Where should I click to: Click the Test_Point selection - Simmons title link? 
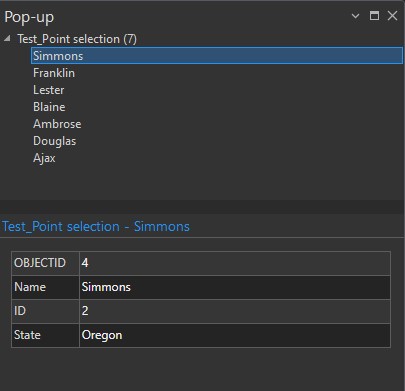point(96,226)
